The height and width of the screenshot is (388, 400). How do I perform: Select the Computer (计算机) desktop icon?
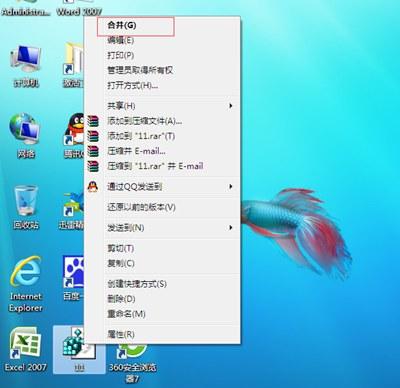(26, 65)
